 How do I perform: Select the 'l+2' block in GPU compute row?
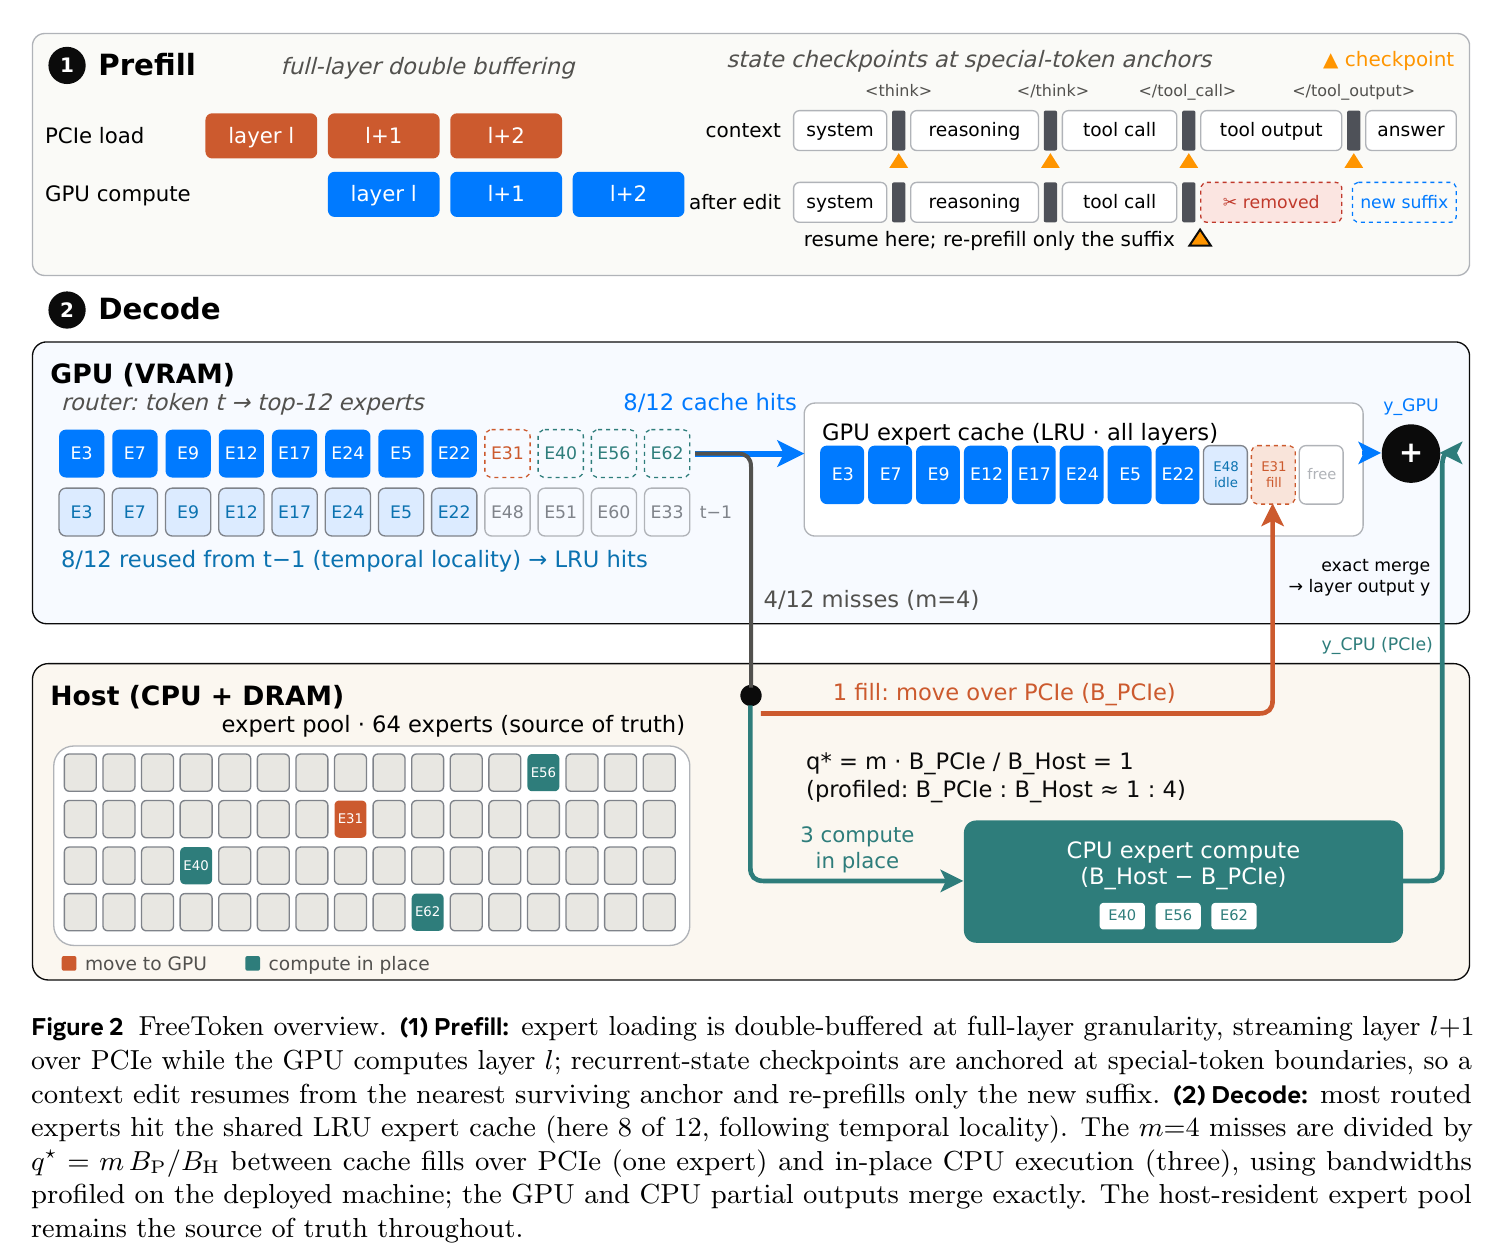[628, 194]
